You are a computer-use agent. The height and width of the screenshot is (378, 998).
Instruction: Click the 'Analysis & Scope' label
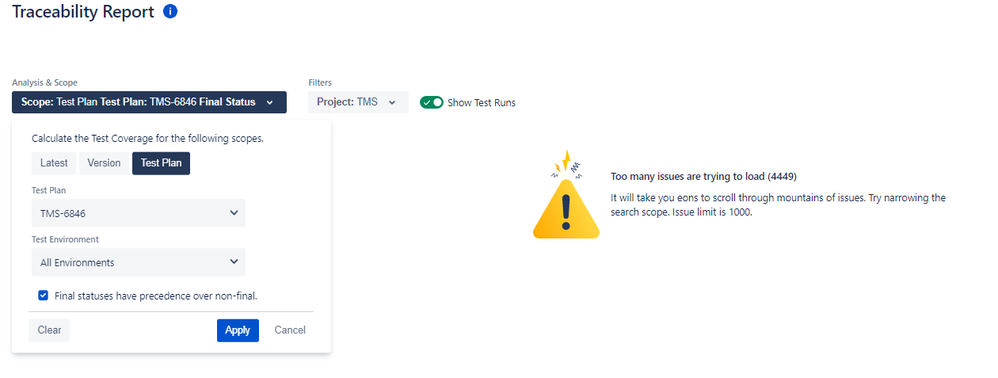pos(45,83)
